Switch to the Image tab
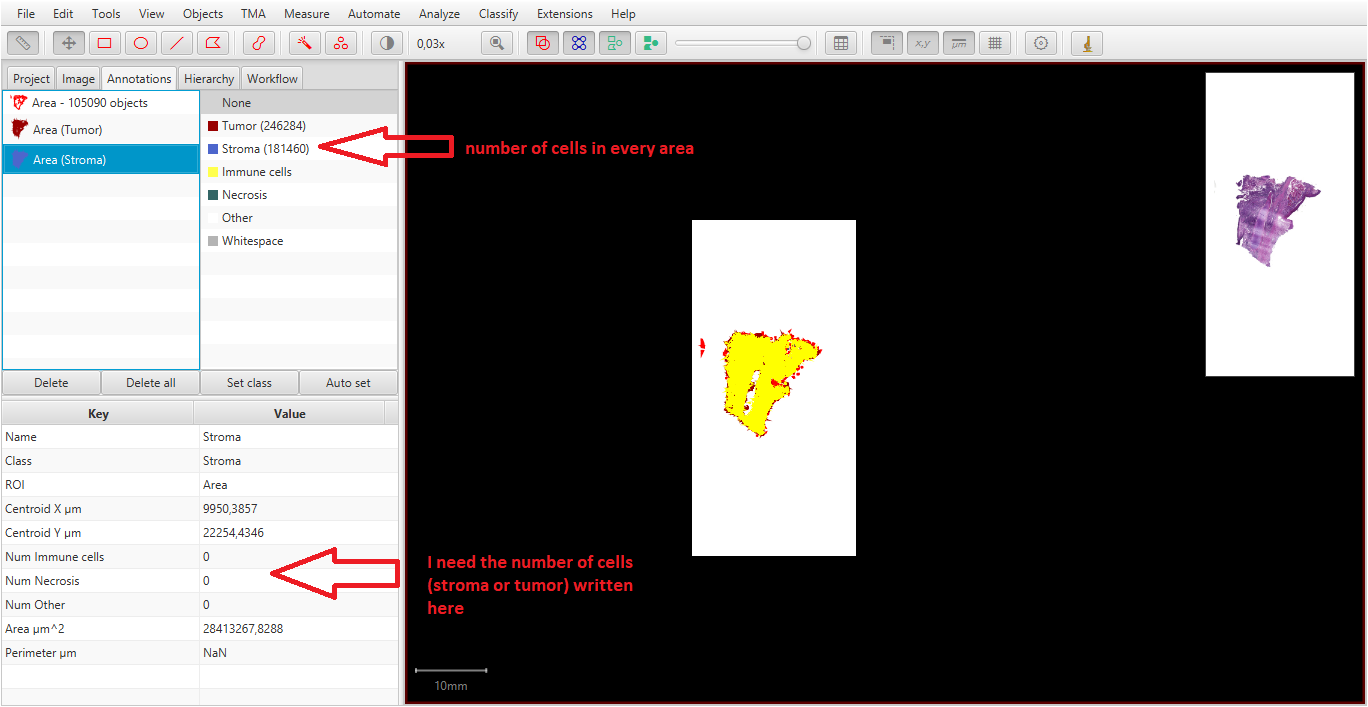 (78, 79)
